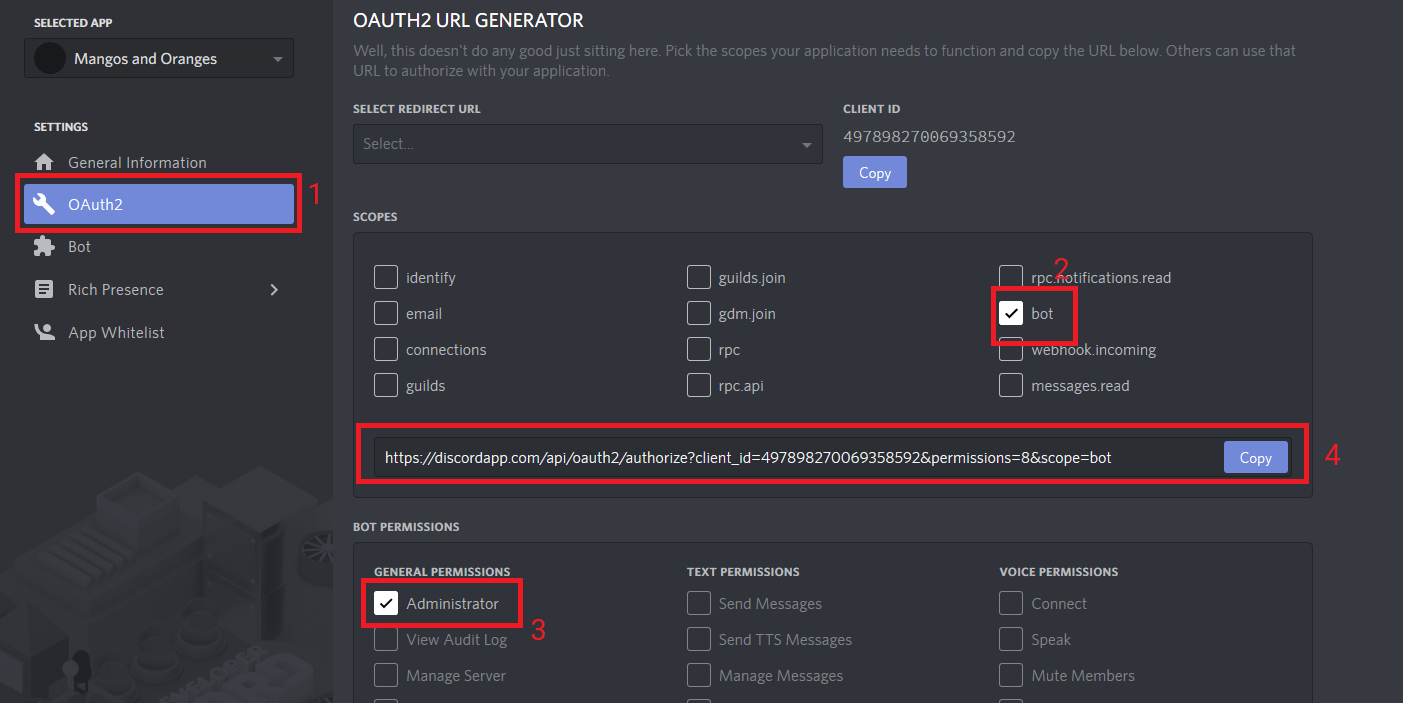Check the Speak voice permission
1403x703 pixels.
point(1011,639)
